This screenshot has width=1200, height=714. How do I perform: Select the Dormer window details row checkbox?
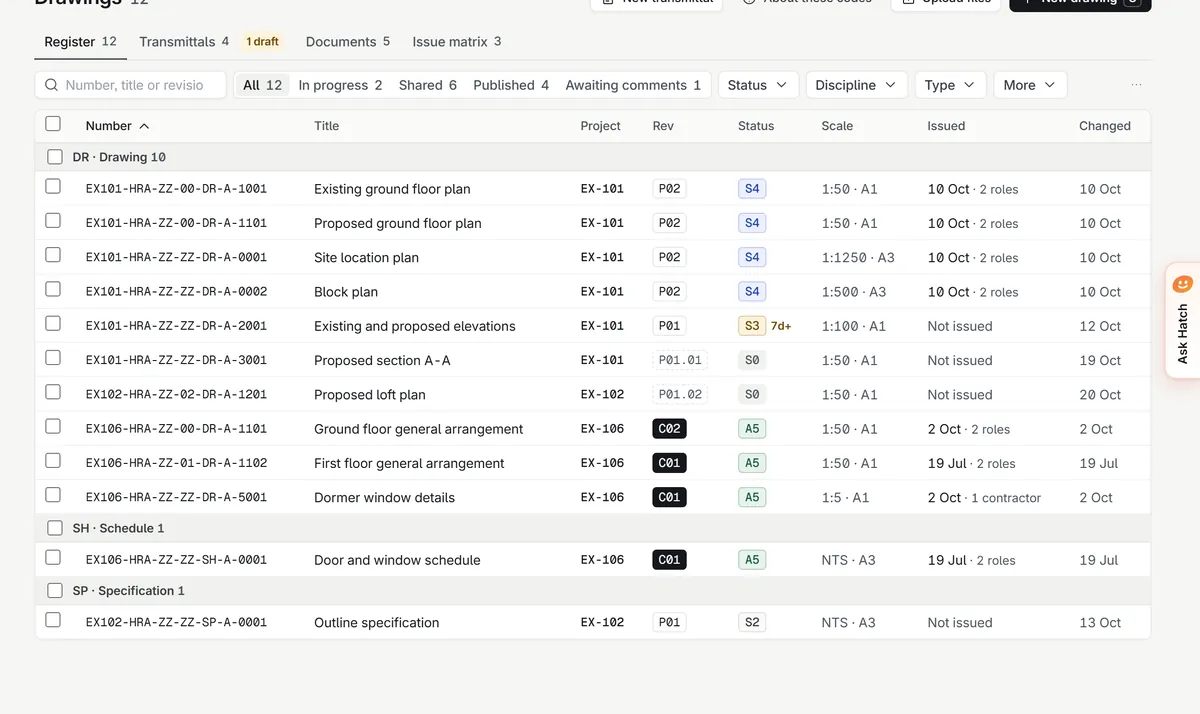(x=53, y=495)
